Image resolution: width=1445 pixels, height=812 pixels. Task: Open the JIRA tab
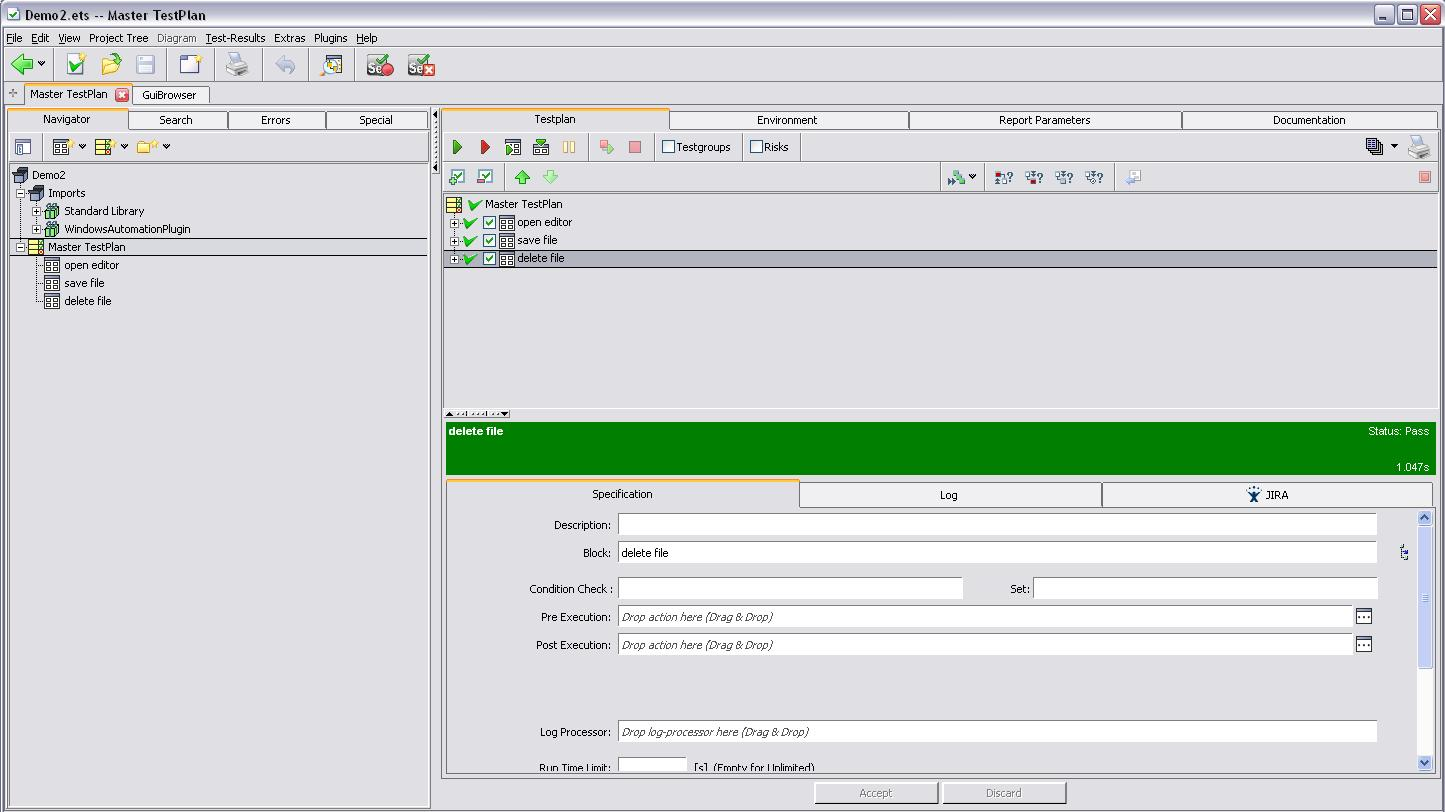[x=1266, y=495]
